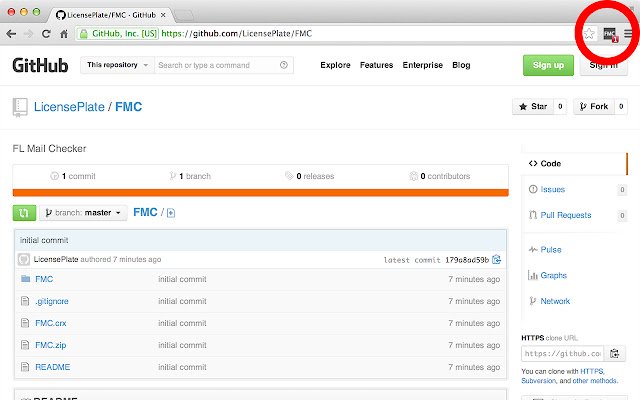Open Graphs in the sidebar
The width and height of the screenshot is (640, 400).
[x=553, y=275]
